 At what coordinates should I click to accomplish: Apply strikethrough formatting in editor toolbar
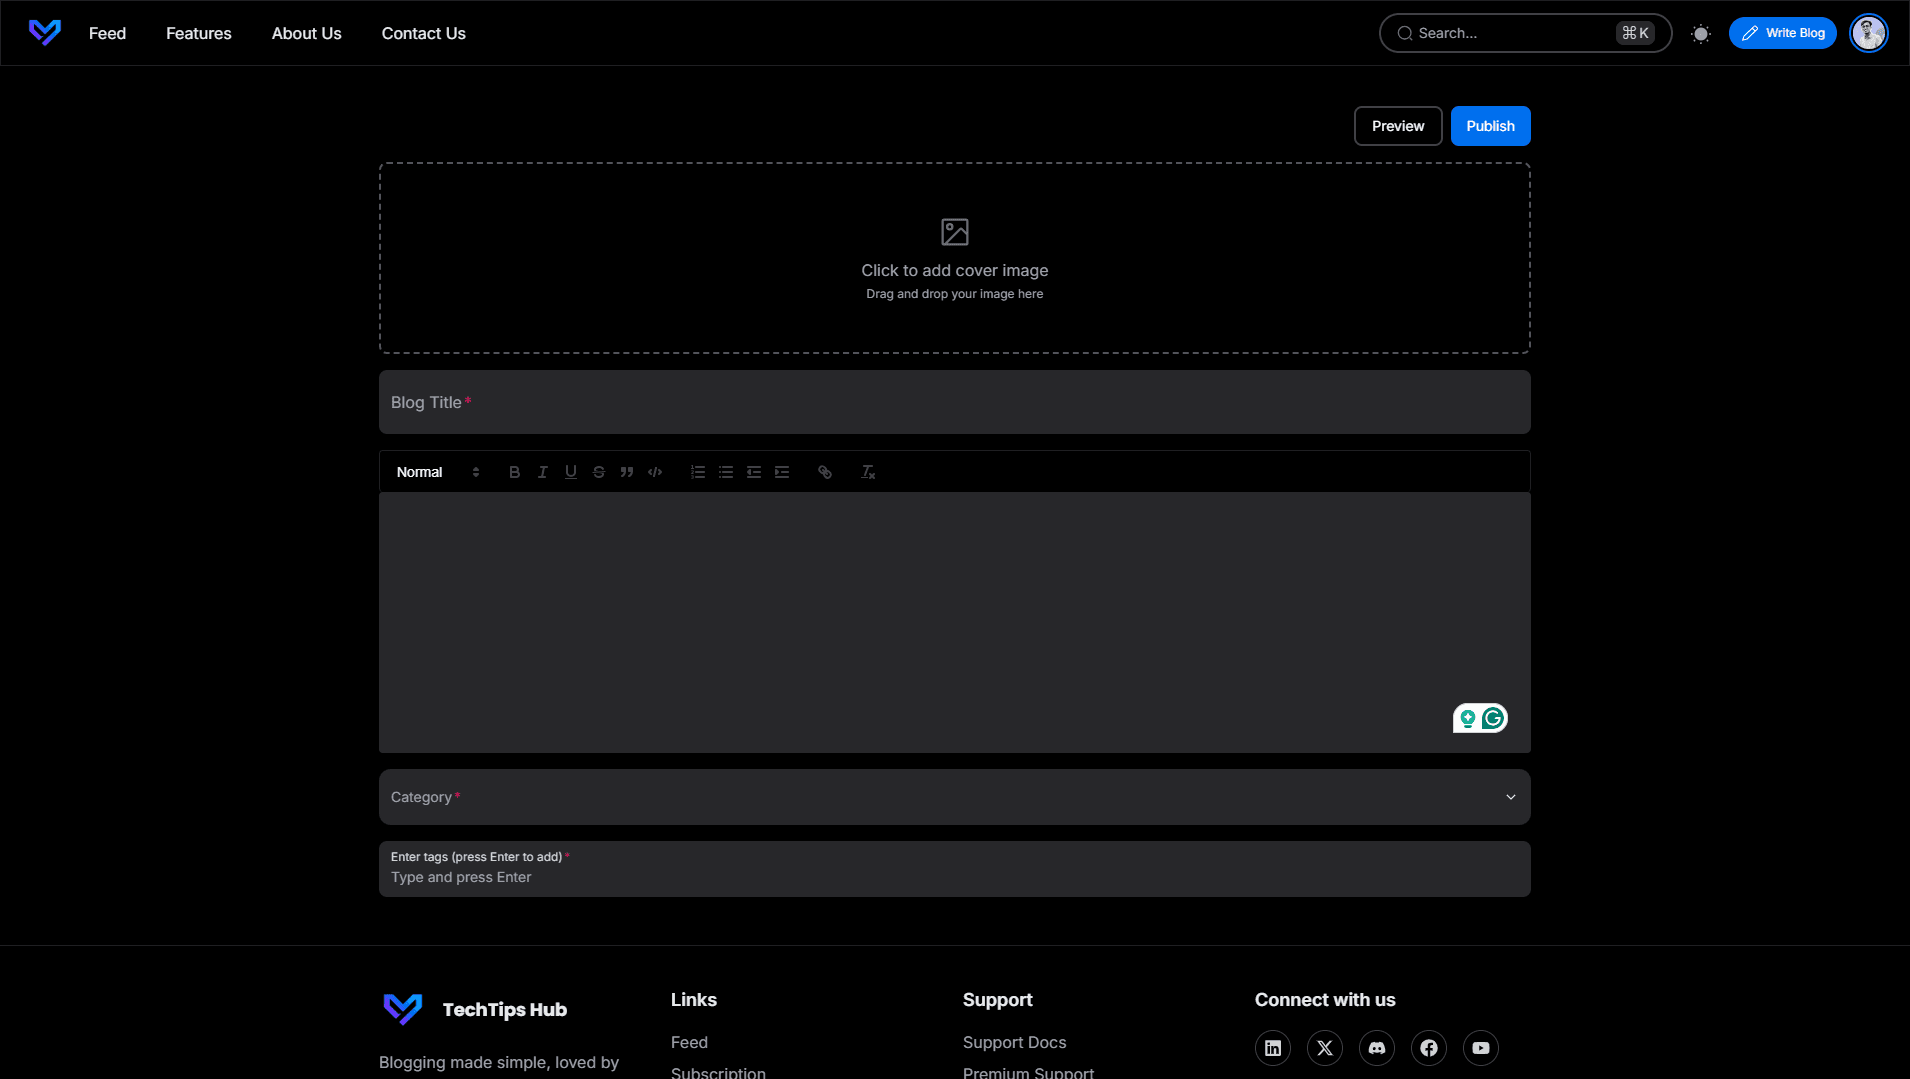coord(598,472)
